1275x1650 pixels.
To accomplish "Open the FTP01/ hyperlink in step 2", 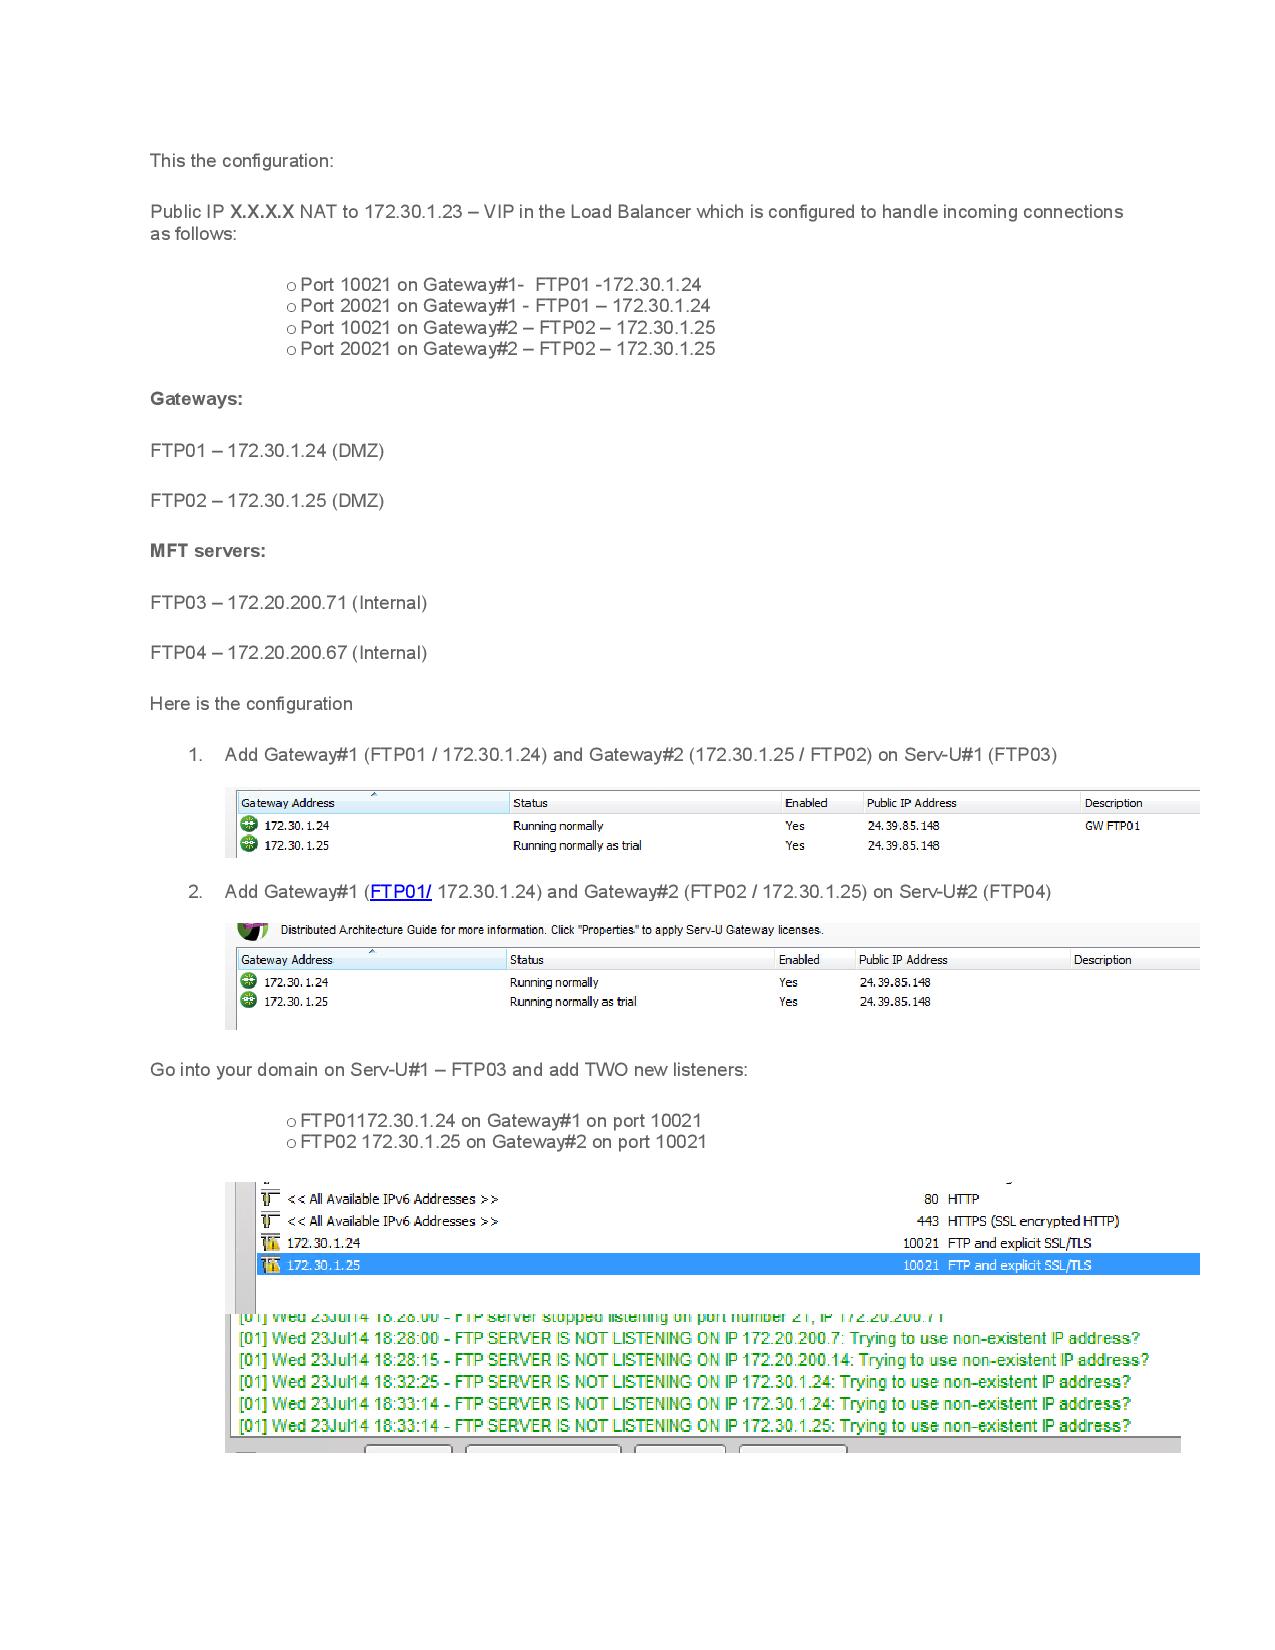I will click(401, 891).
